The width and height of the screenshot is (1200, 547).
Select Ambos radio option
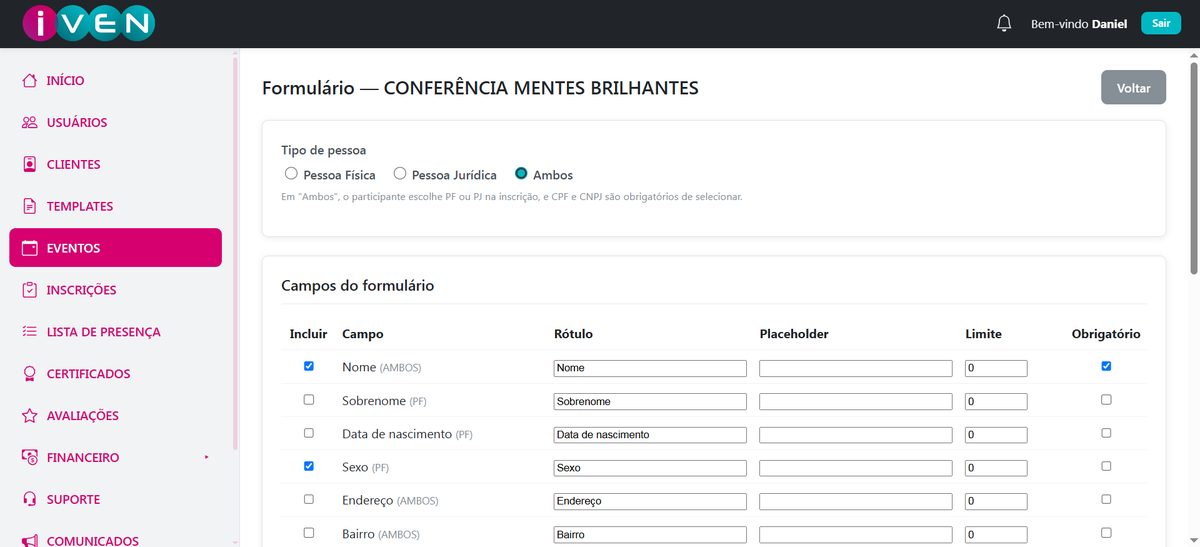click(521, 174)
